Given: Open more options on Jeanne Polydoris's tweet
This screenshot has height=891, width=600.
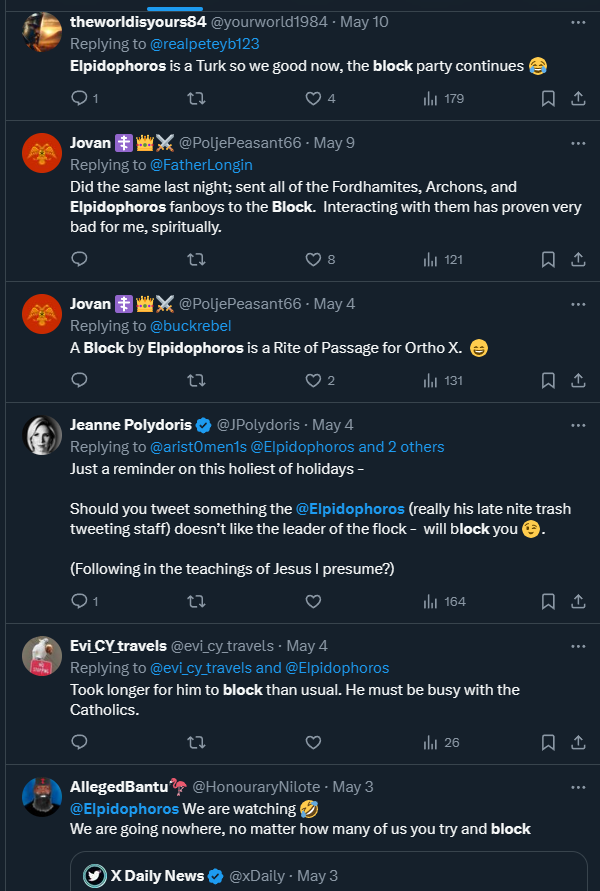Looking at the screenshot, I should pyautogui.click(x=578, y=425).
